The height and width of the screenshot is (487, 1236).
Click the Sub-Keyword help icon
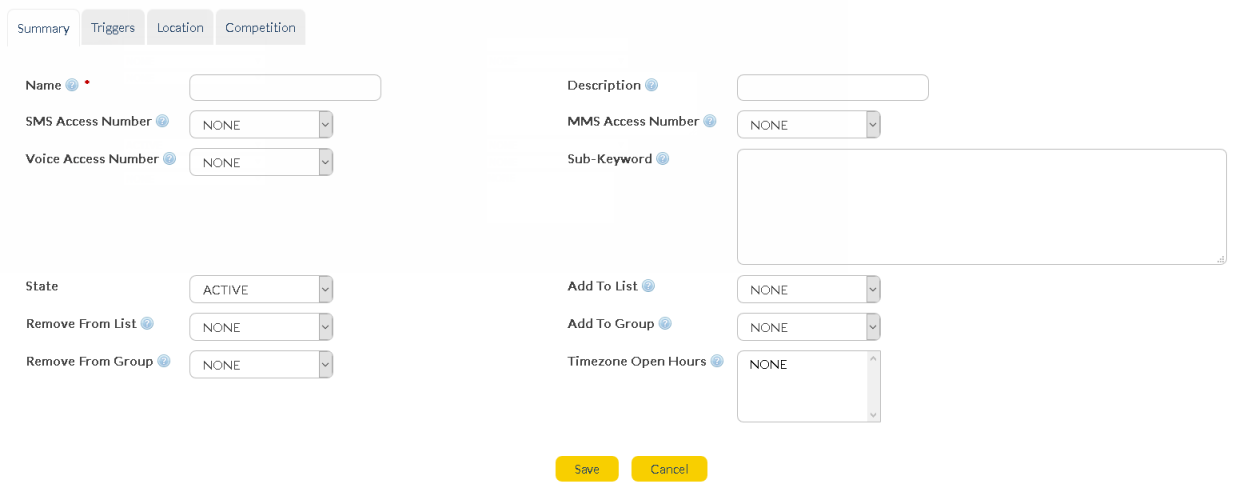pos(662,159)
